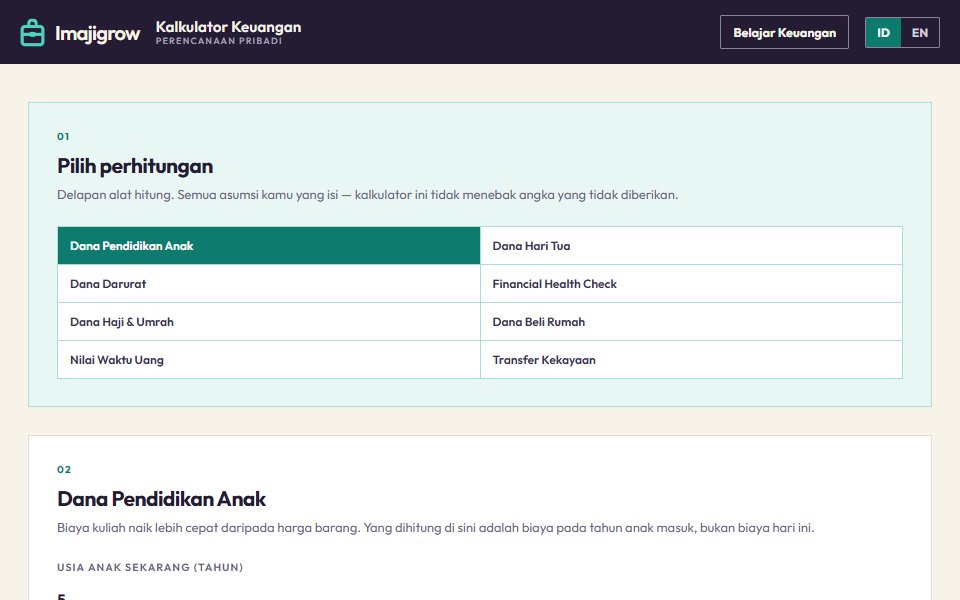This screenshot has width=960, height=600.
Task: Click the section number 02 label
Action: click(x=64, y=470)
